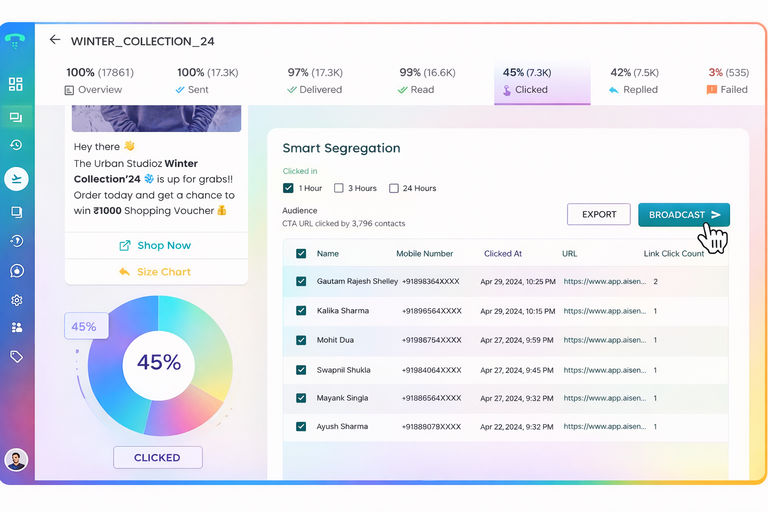The height and width of the screenshot is (512, 768).
Task: Go back using the arrow beside WINTER_COLLECTION_24
Action: [x=55, y=40]
